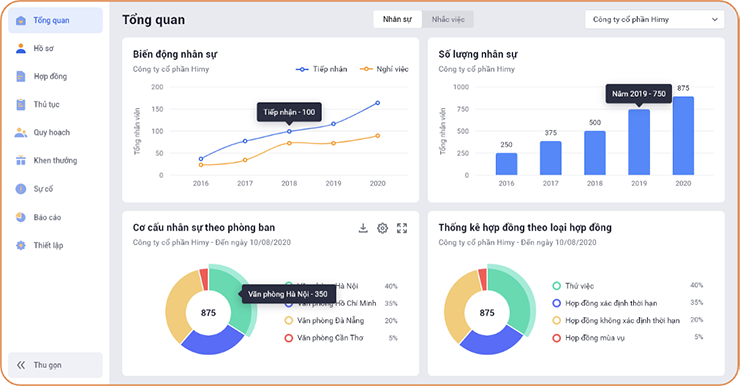Open chart settings gear icon
The height and width of the screenshot is (386, 740).
[382, 228]
